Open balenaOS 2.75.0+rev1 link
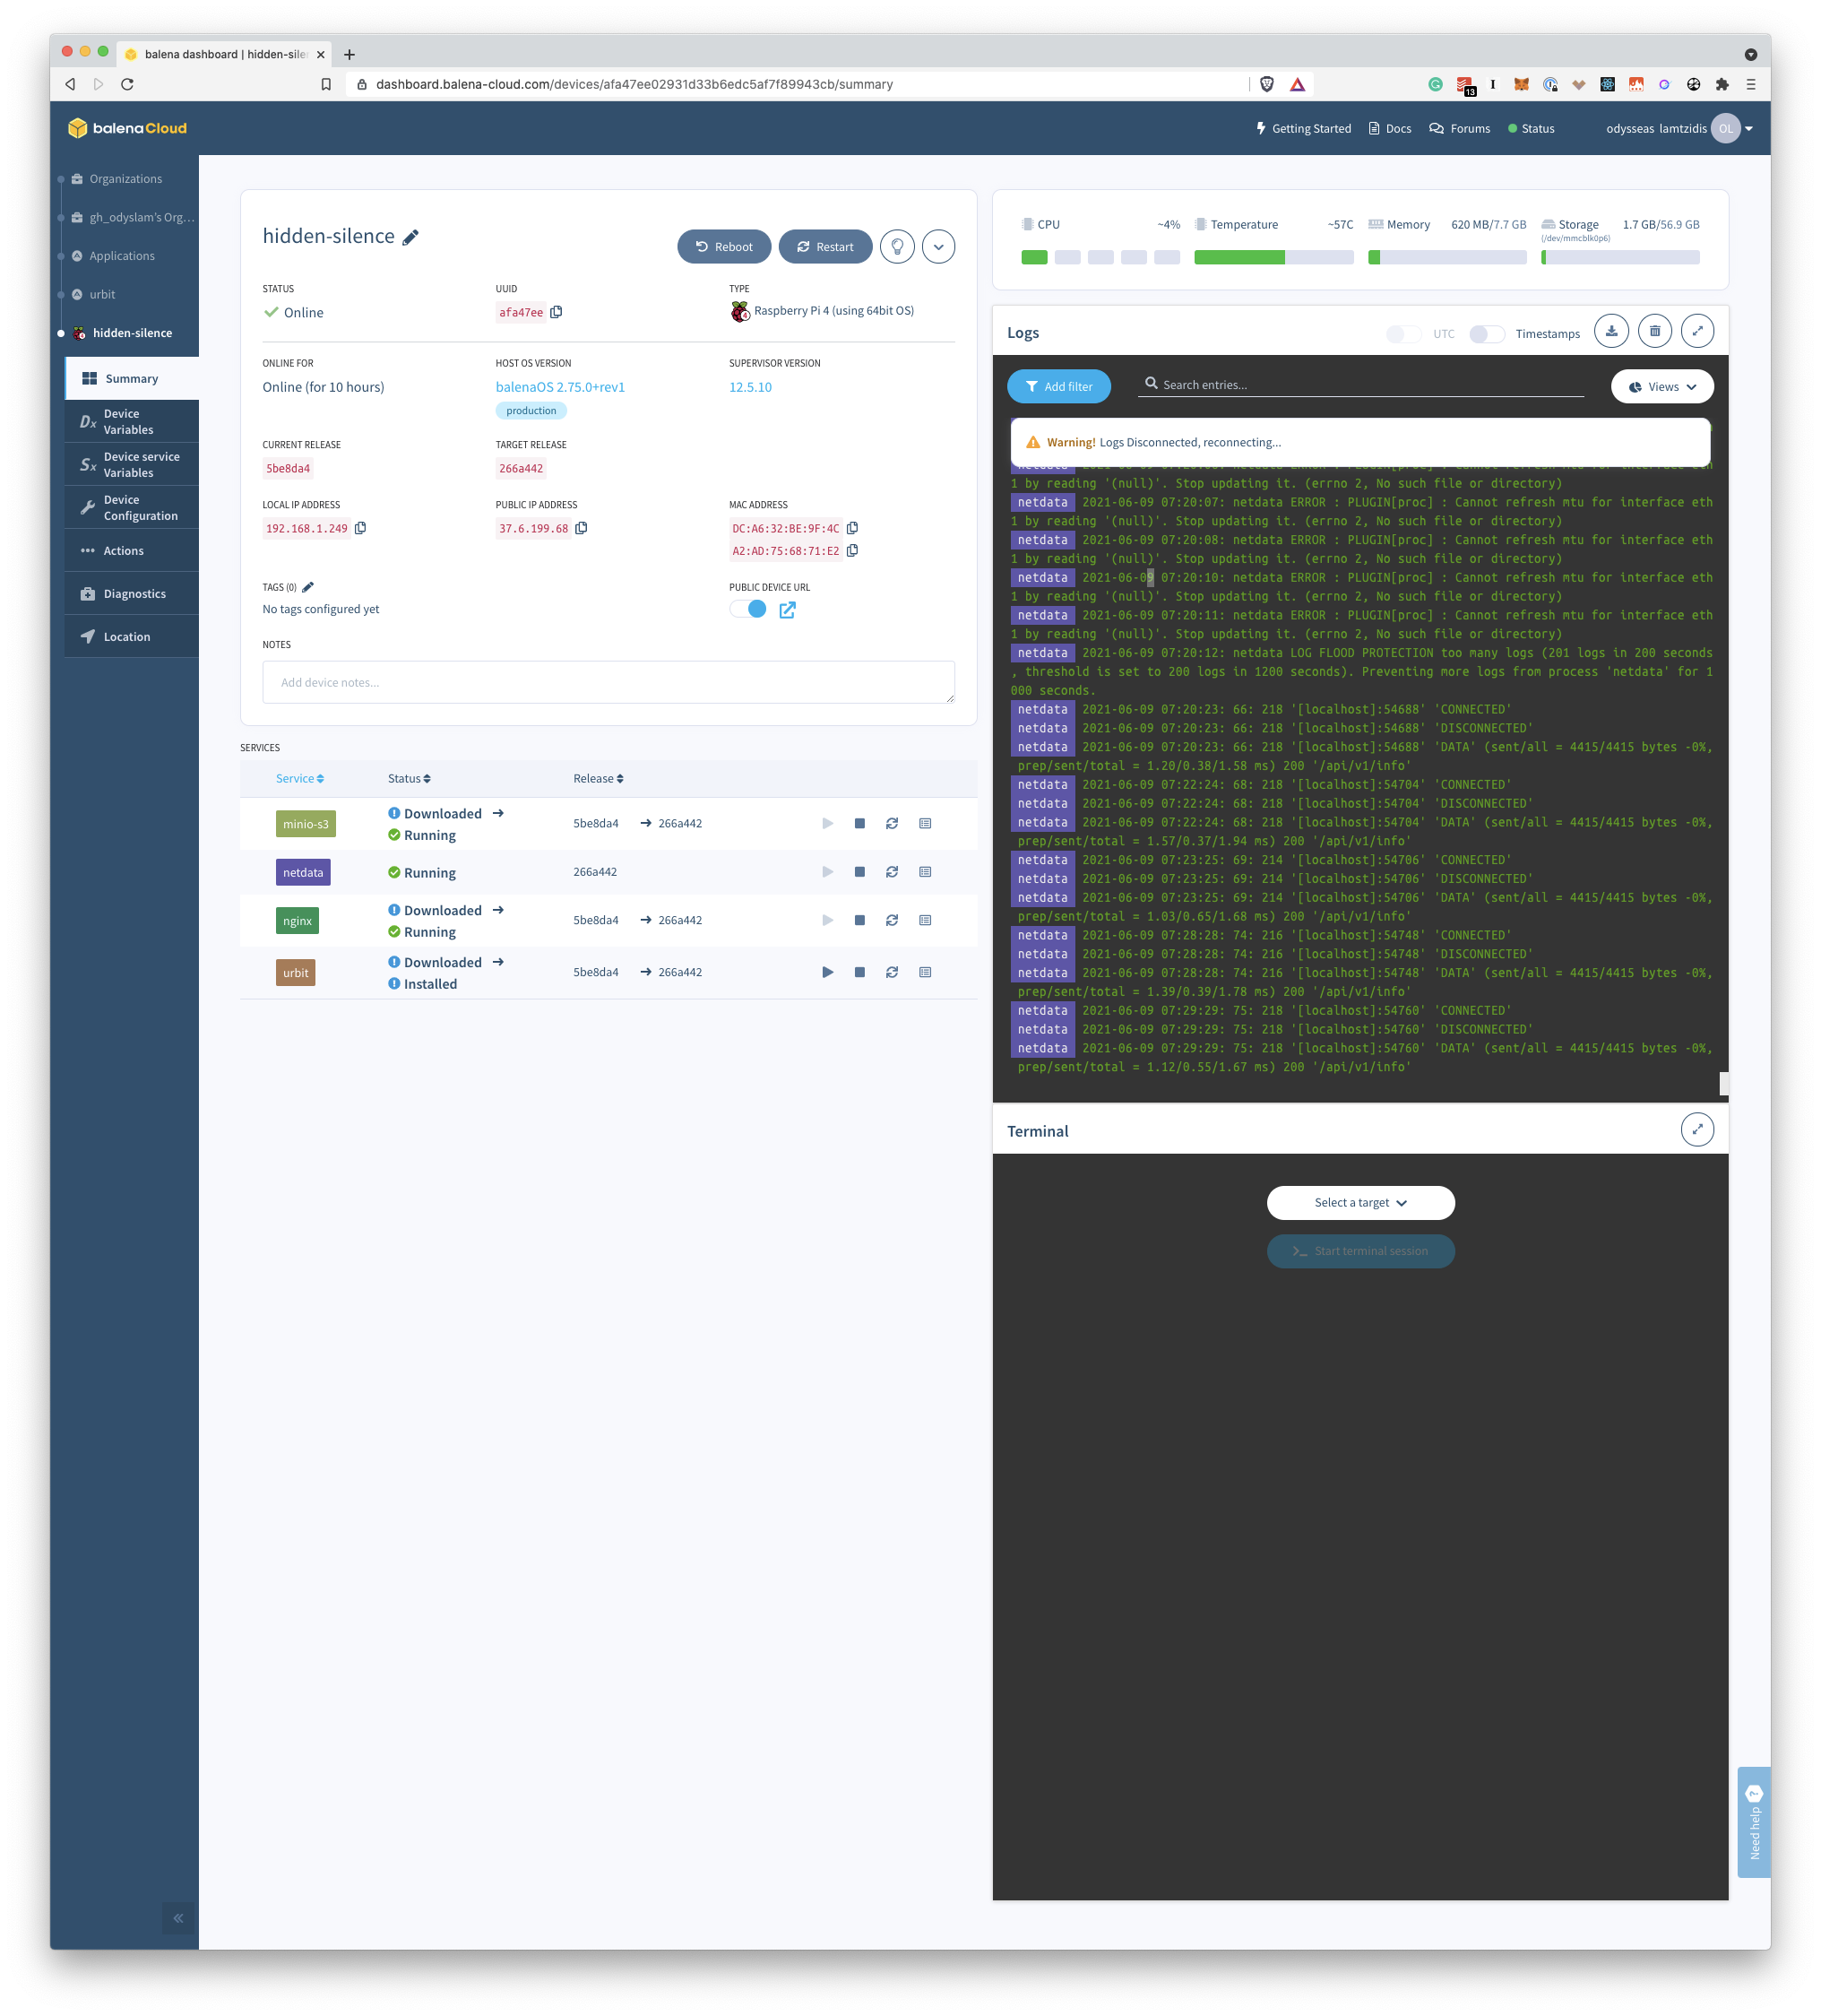Viewport: 1821px width, 2016px height. coord(560,387)
